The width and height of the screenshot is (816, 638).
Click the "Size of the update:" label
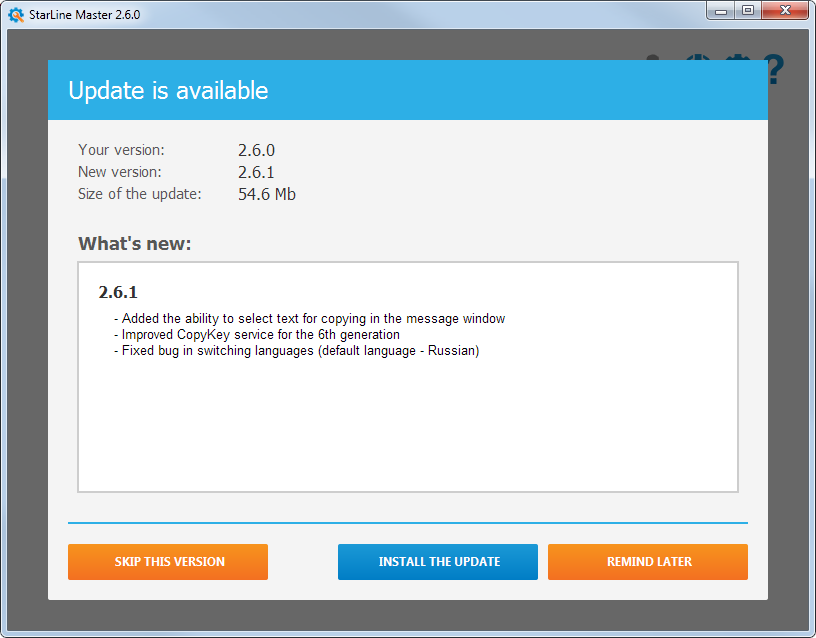[139, 194]
